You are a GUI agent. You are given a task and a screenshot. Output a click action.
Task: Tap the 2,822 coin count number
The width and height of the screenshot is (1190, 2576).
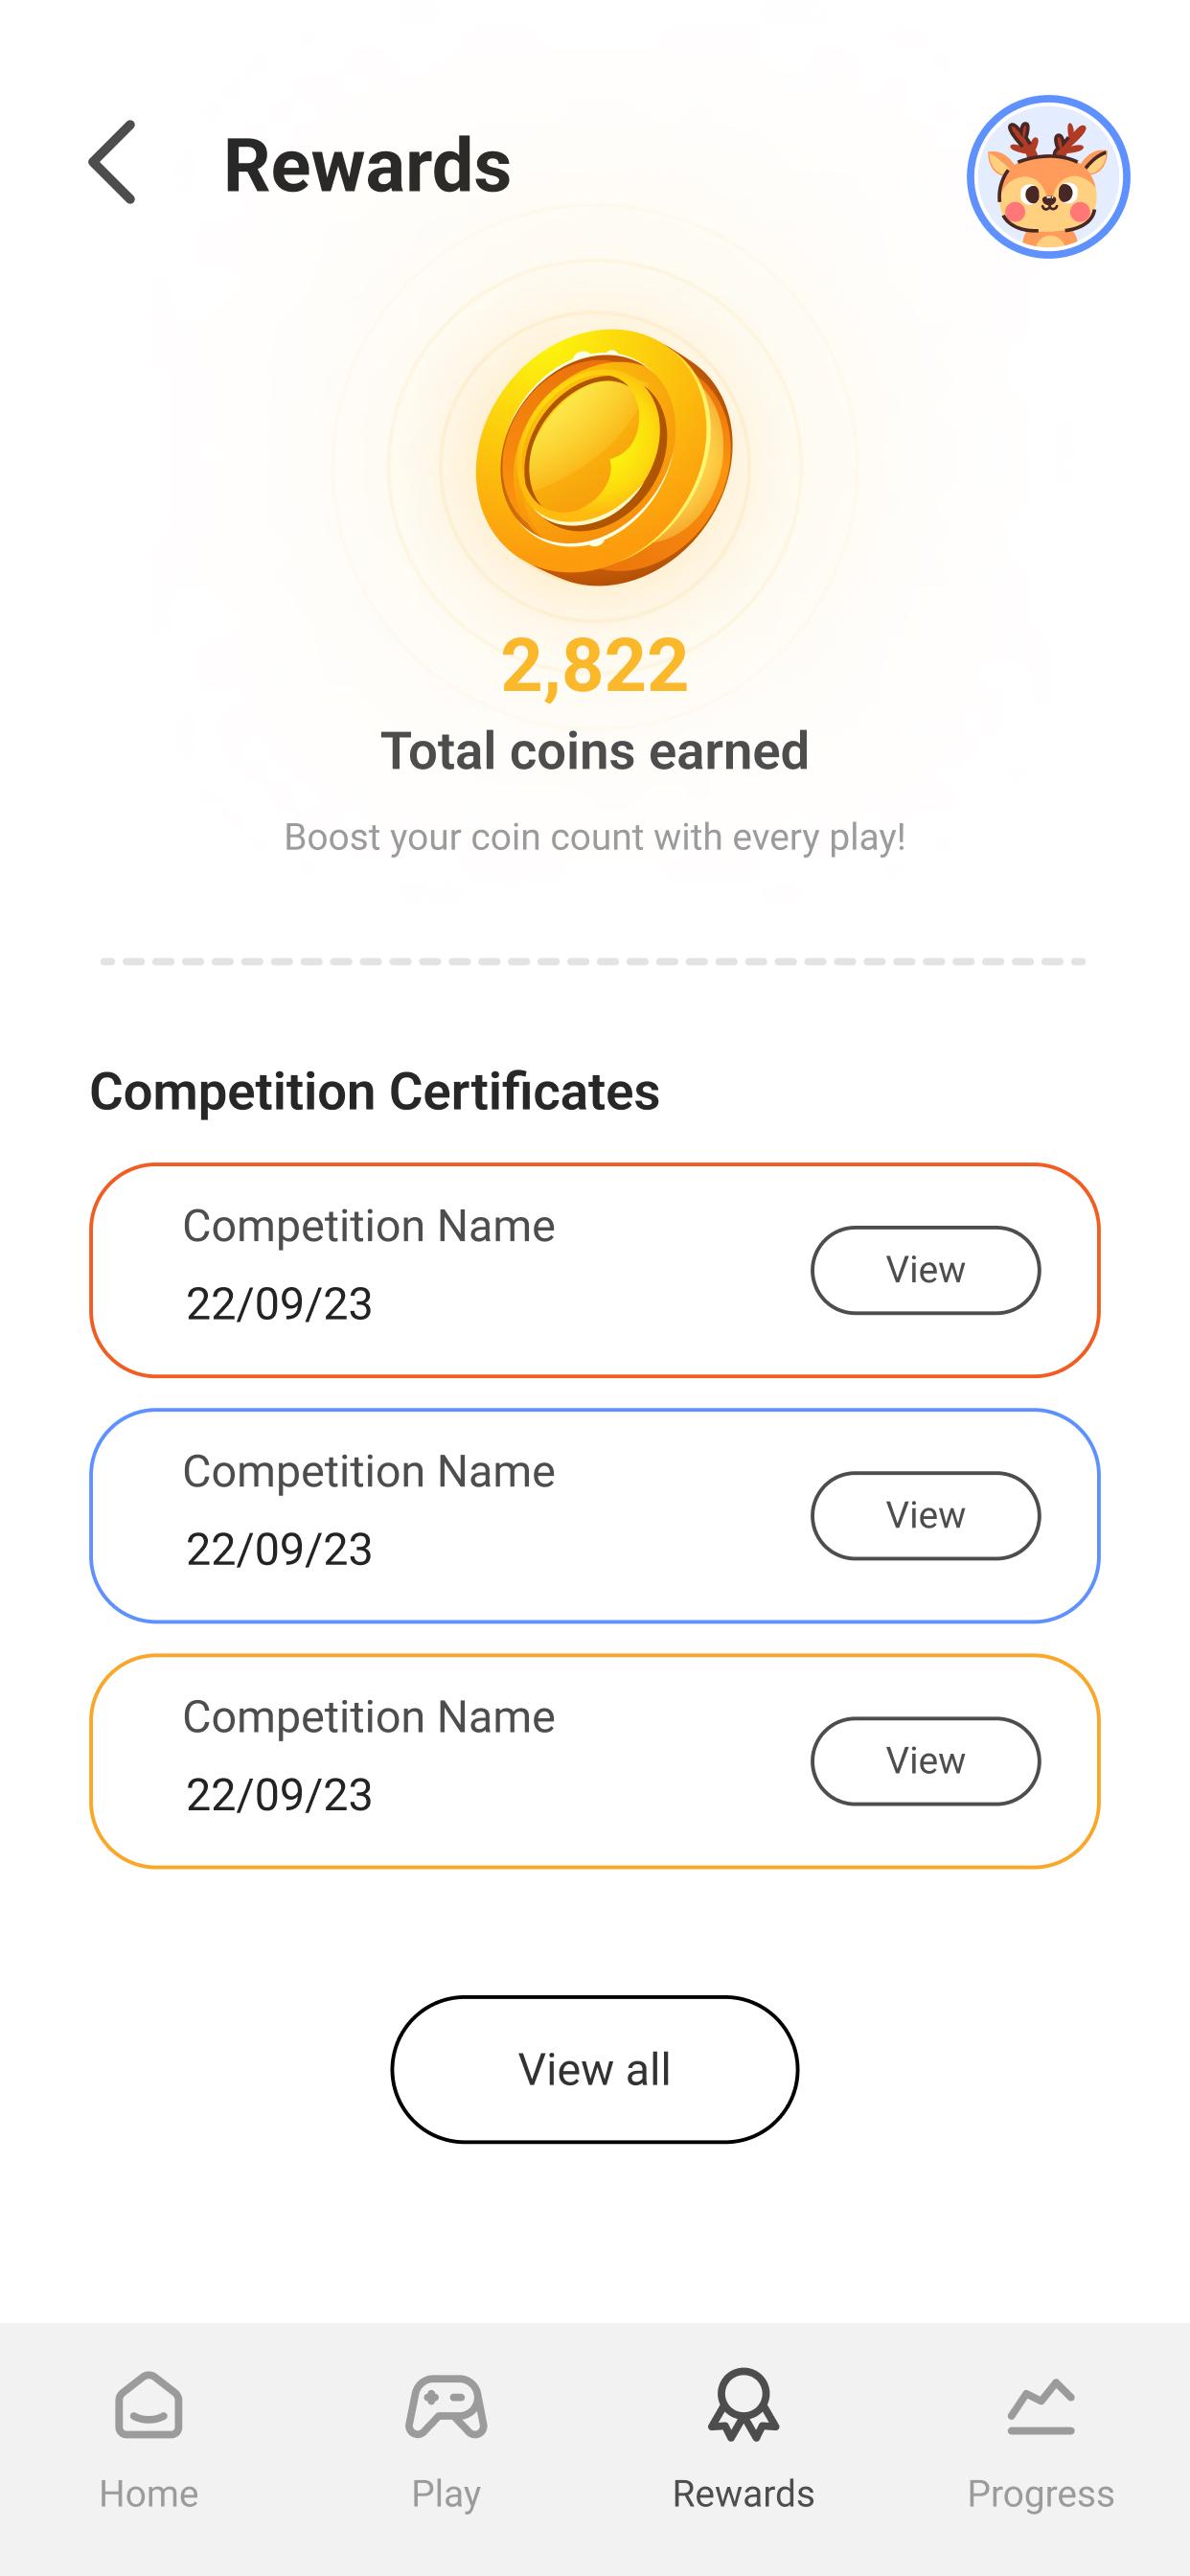pyautogui.click(x=594, y=665)
